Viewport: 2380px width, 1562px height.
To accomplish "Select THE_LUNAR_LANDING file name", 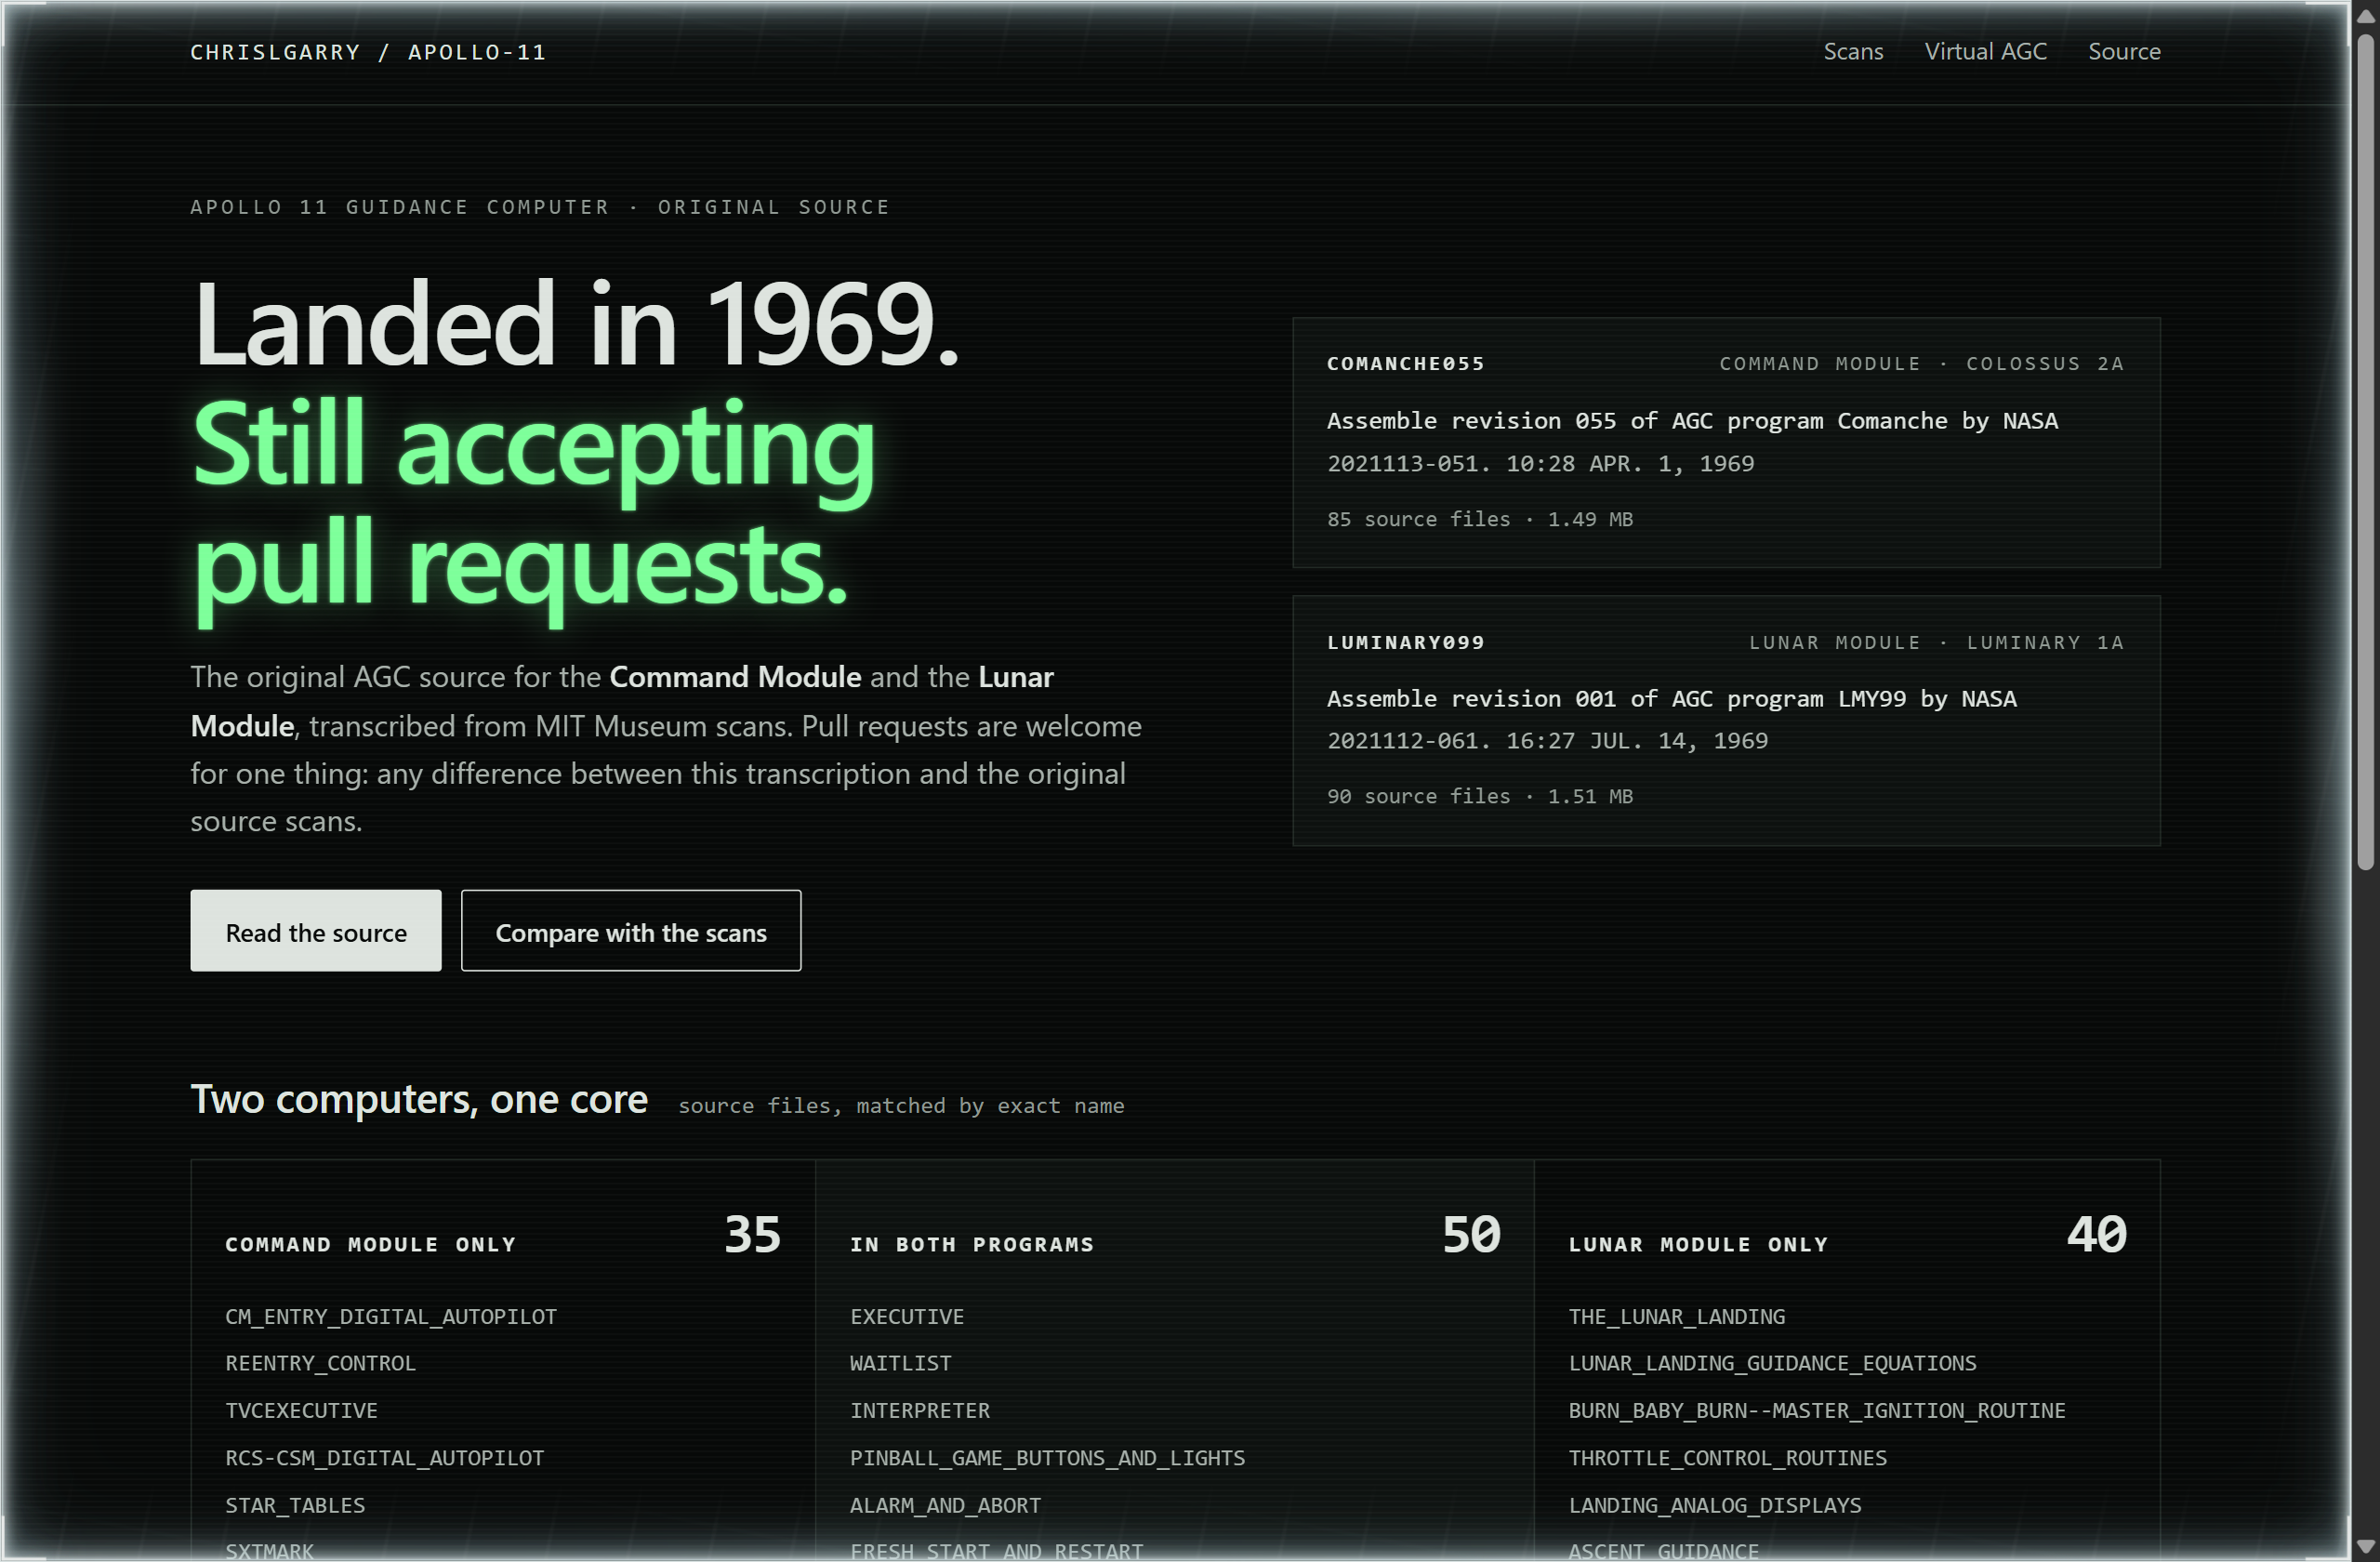I will [1677, 1317].
